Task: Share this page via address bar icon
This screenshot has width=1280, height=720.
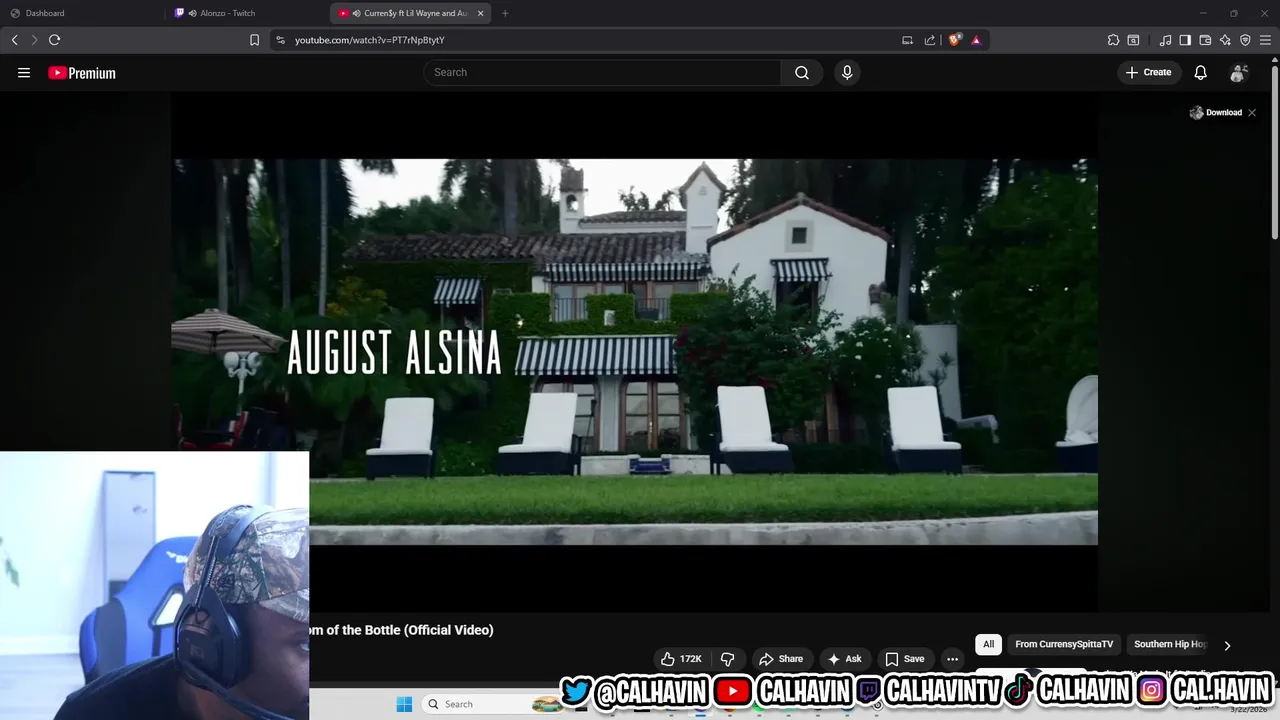Action: coord(930,40)
